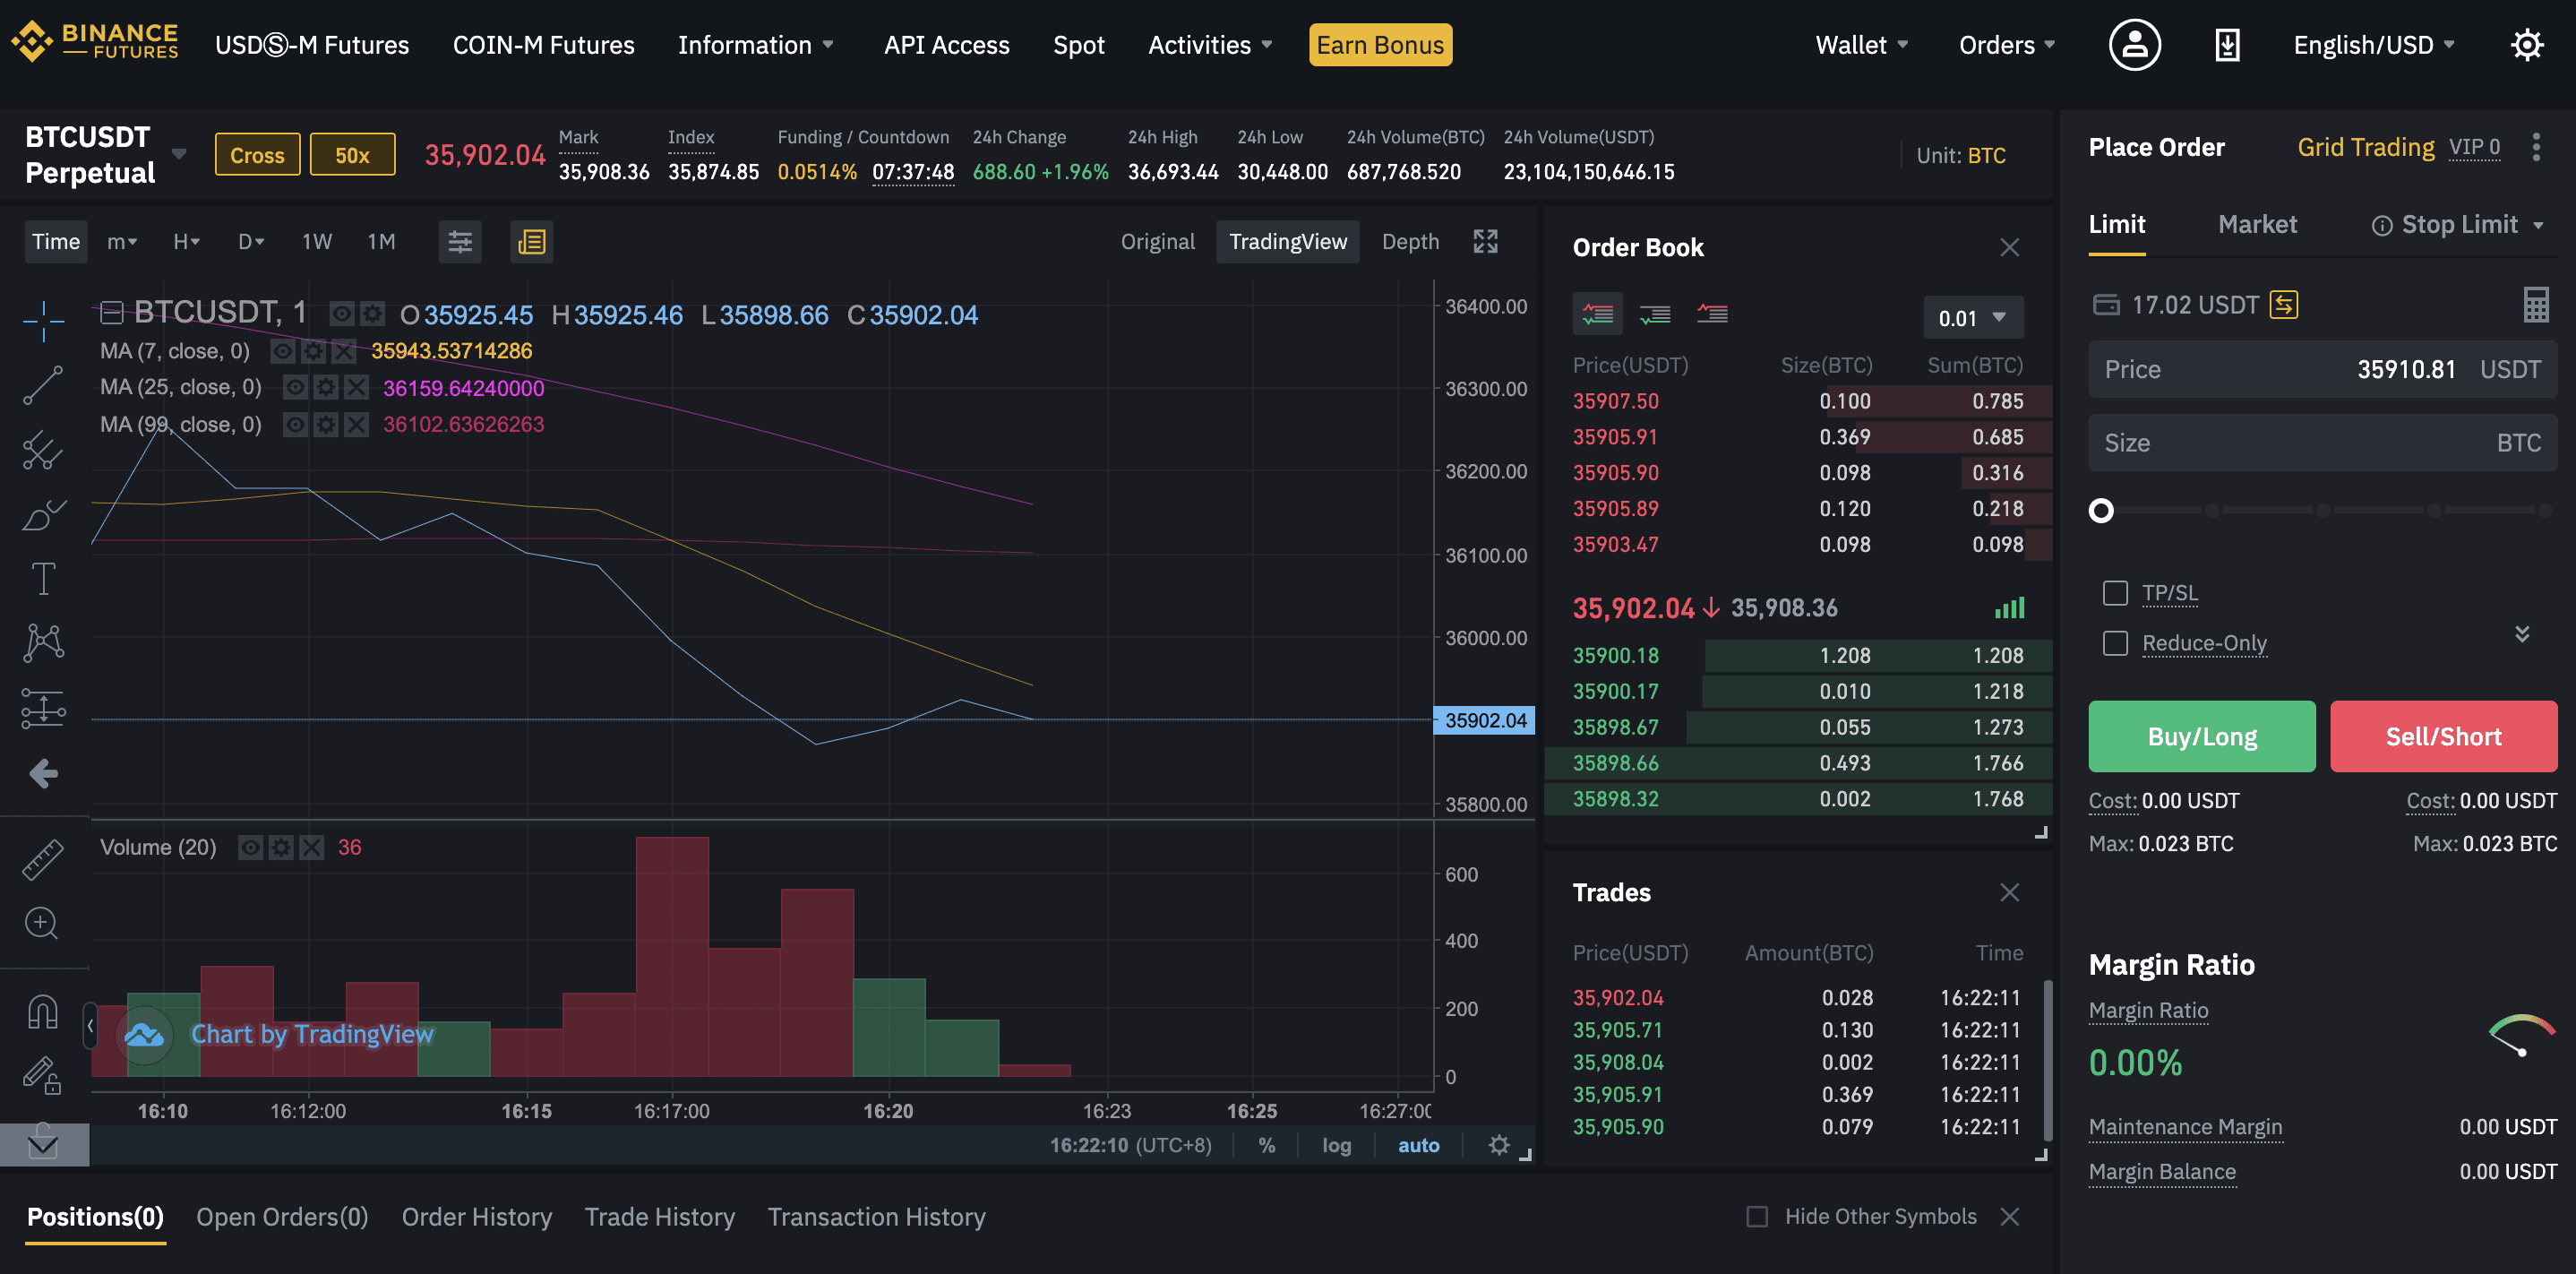The width and height of the screenshot is (2576, 1274).
Task: Open the order calculator icon
Action: point(2535,305)
